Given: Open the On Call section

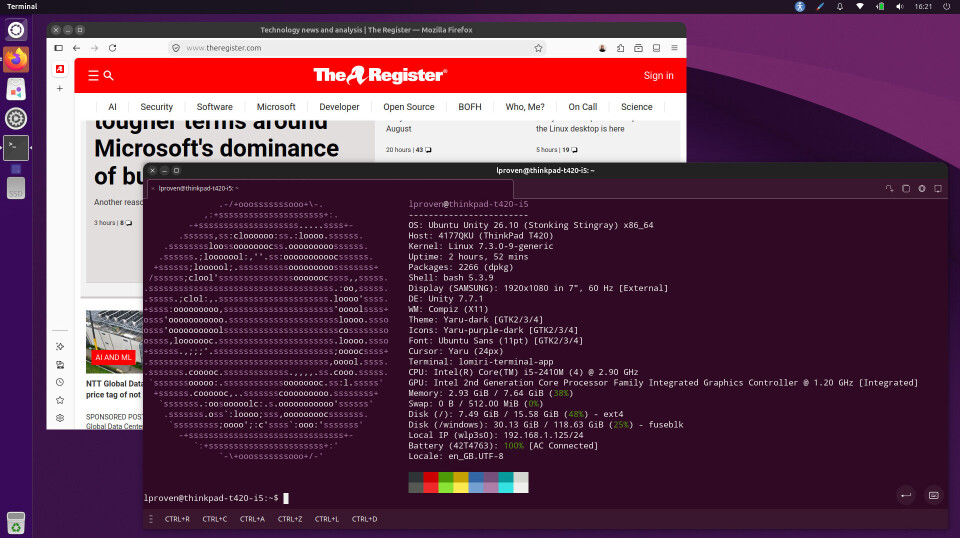Looking at the screenshot, I should point(582,106).
